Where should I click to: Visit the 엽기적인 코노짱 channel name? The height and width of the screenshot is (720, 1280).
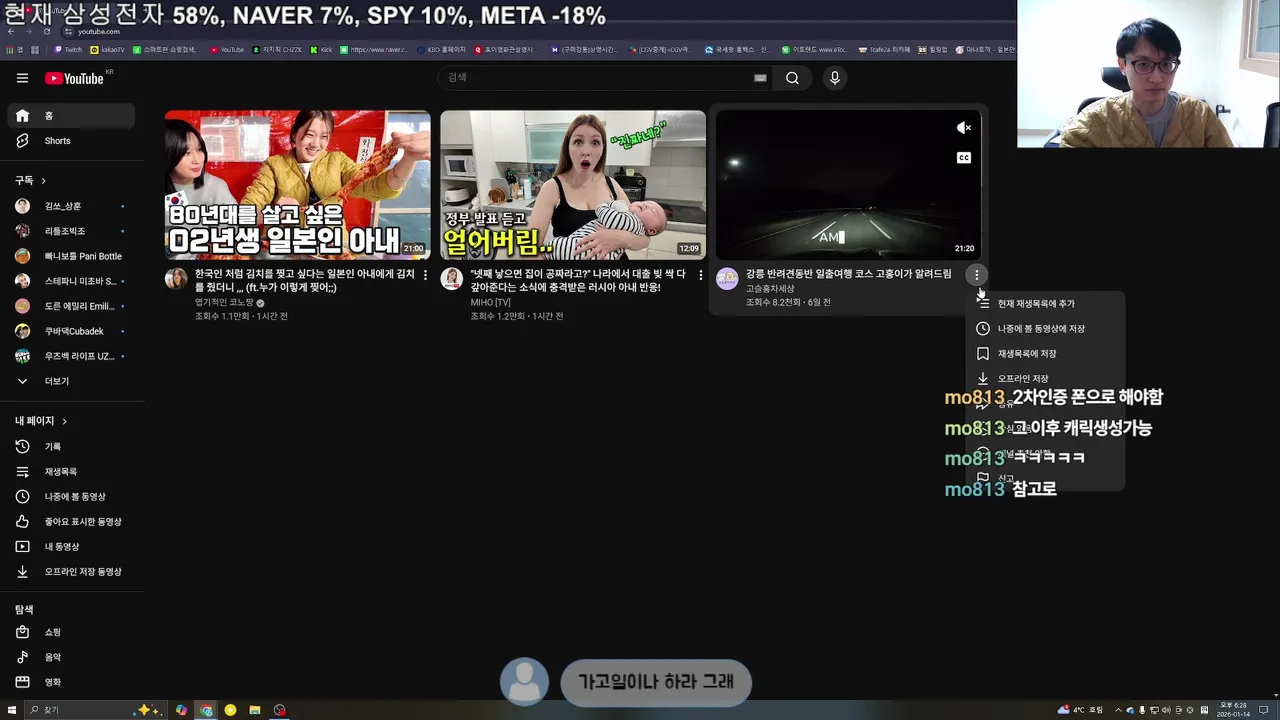point(224,302)
